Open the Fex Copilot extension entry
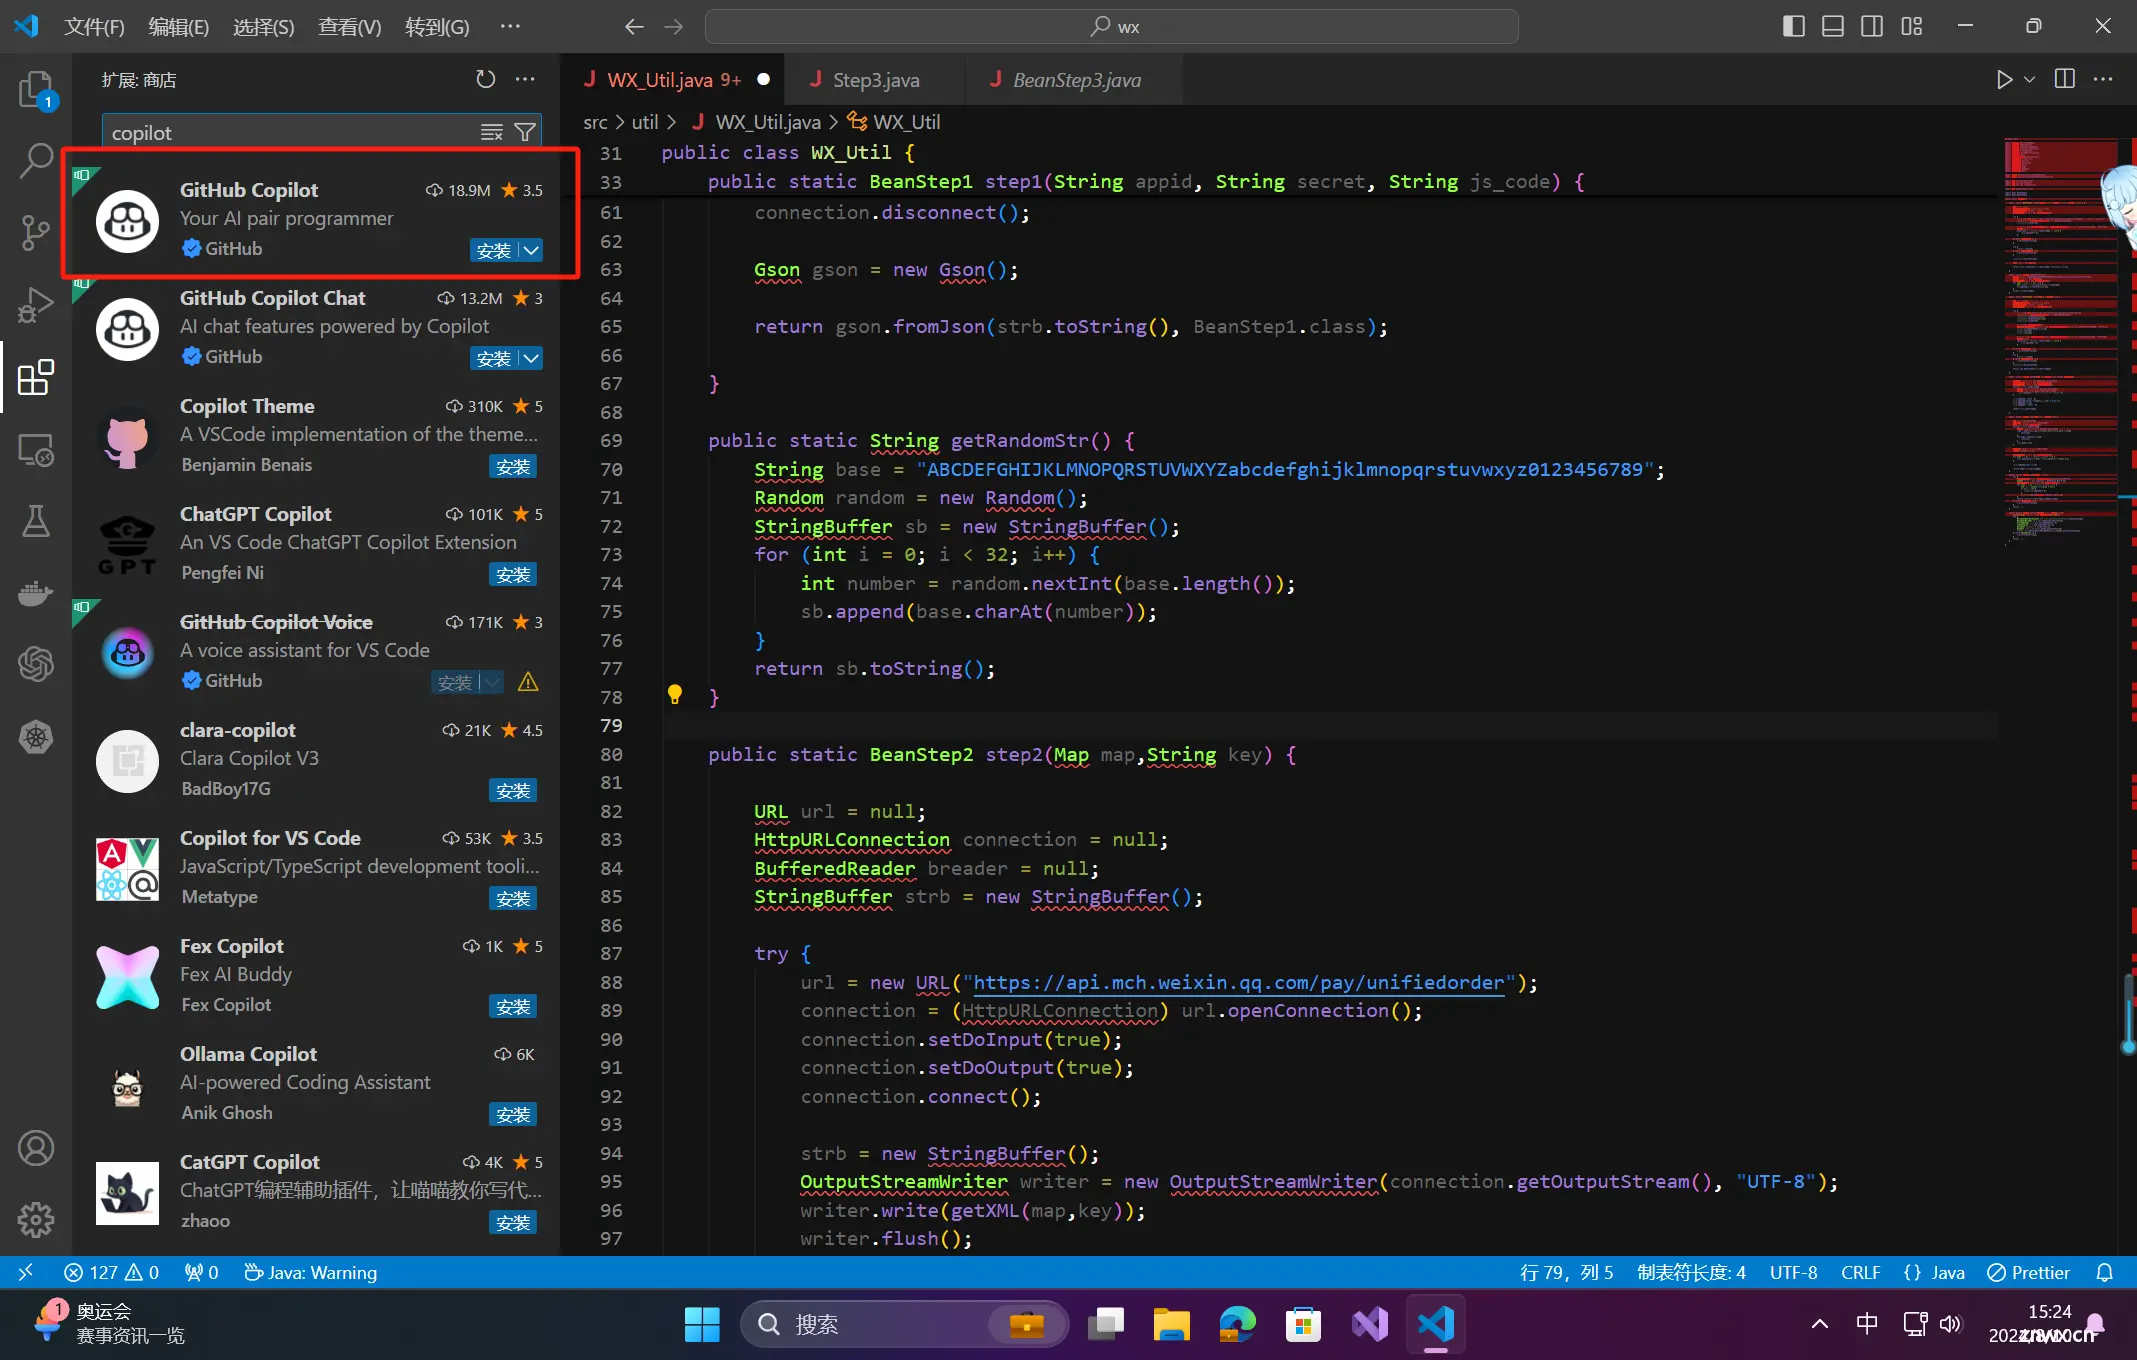This screenshot has height=1360, width=2137. coord(316,975)
